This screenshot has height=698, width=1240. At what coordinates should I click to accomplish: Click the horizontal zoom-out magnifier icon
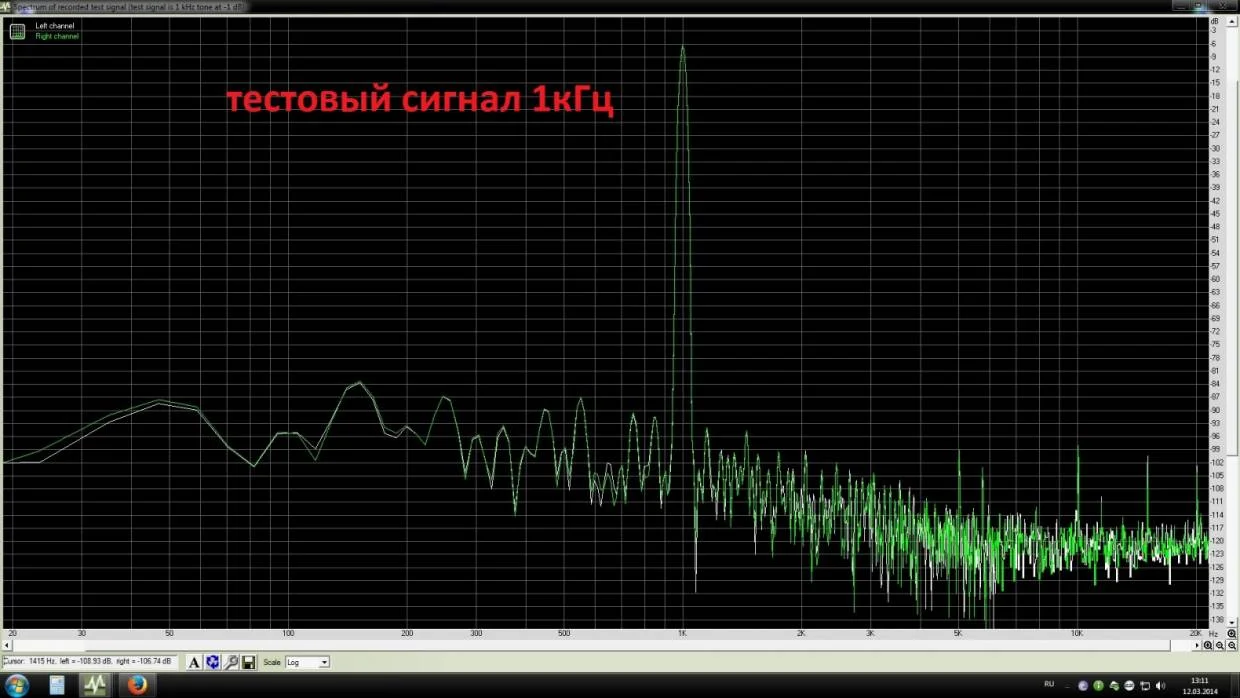[x=1220, y=645]
